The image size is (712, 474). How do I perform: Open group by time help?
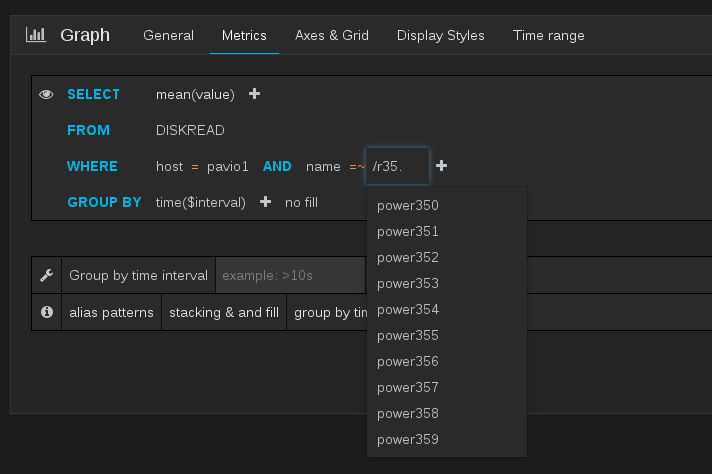pos(331,312)
